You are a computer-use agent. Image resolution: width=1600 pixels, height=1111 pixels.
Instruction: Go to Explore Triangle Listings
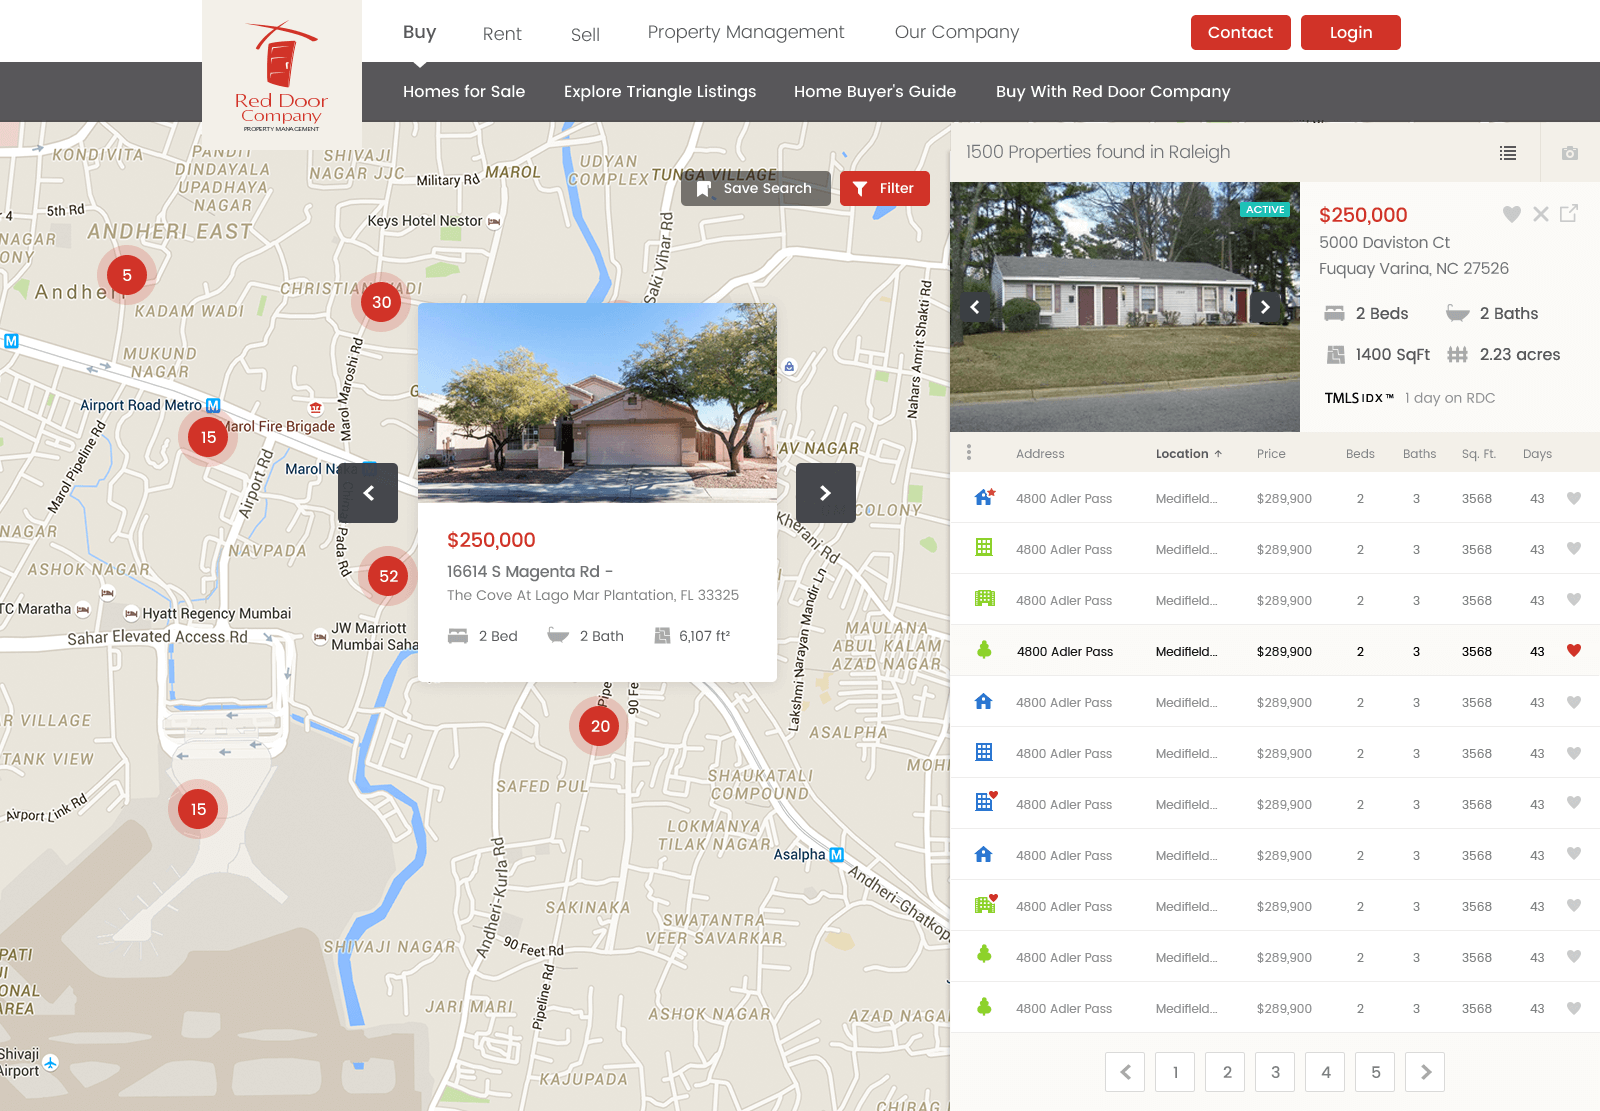pyautogui.click(x=659, y=92)
